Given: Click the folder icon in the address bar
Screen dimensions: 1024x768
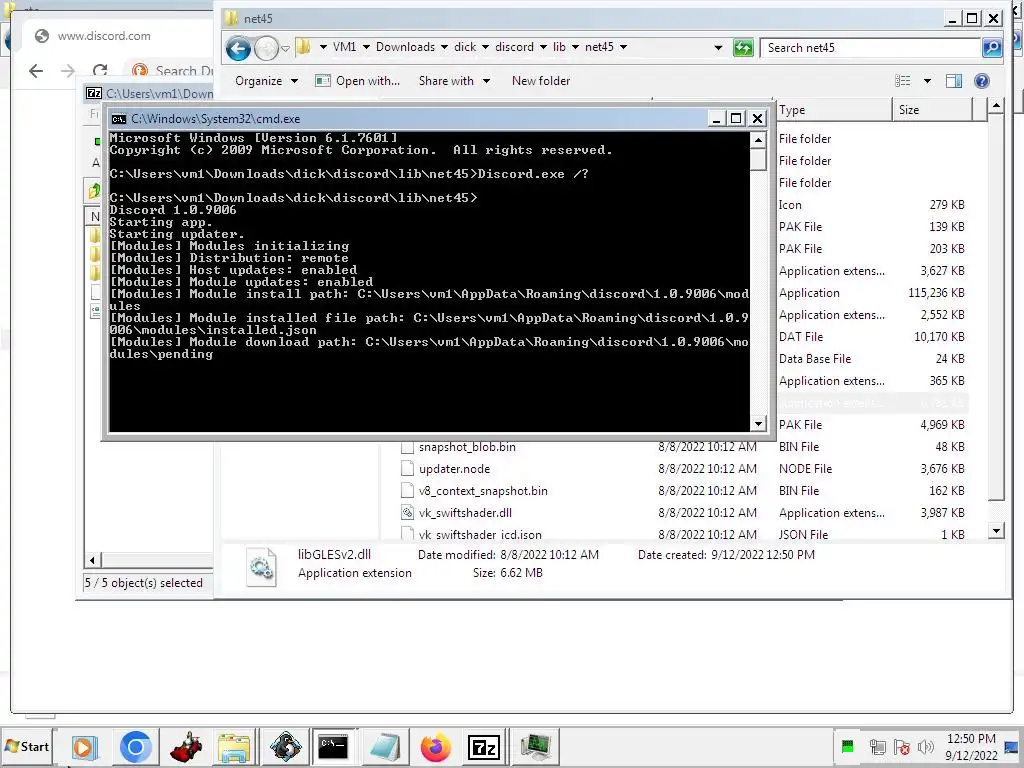Looking at the screenshot, I should 303,46.
